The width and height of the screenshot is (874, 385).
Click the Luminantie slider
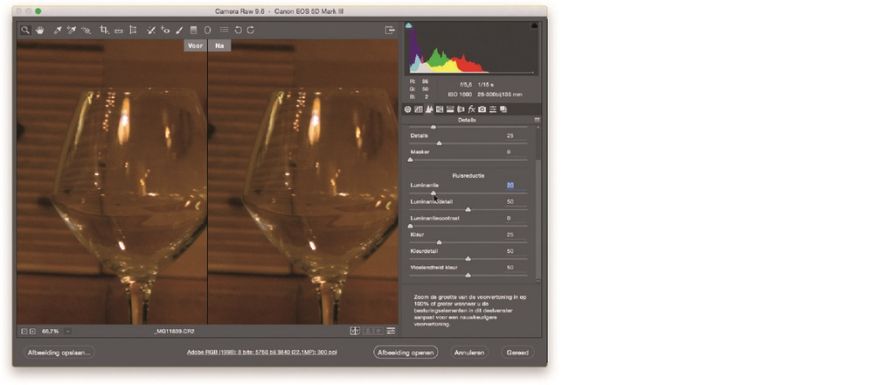click(x=468, y=193)
